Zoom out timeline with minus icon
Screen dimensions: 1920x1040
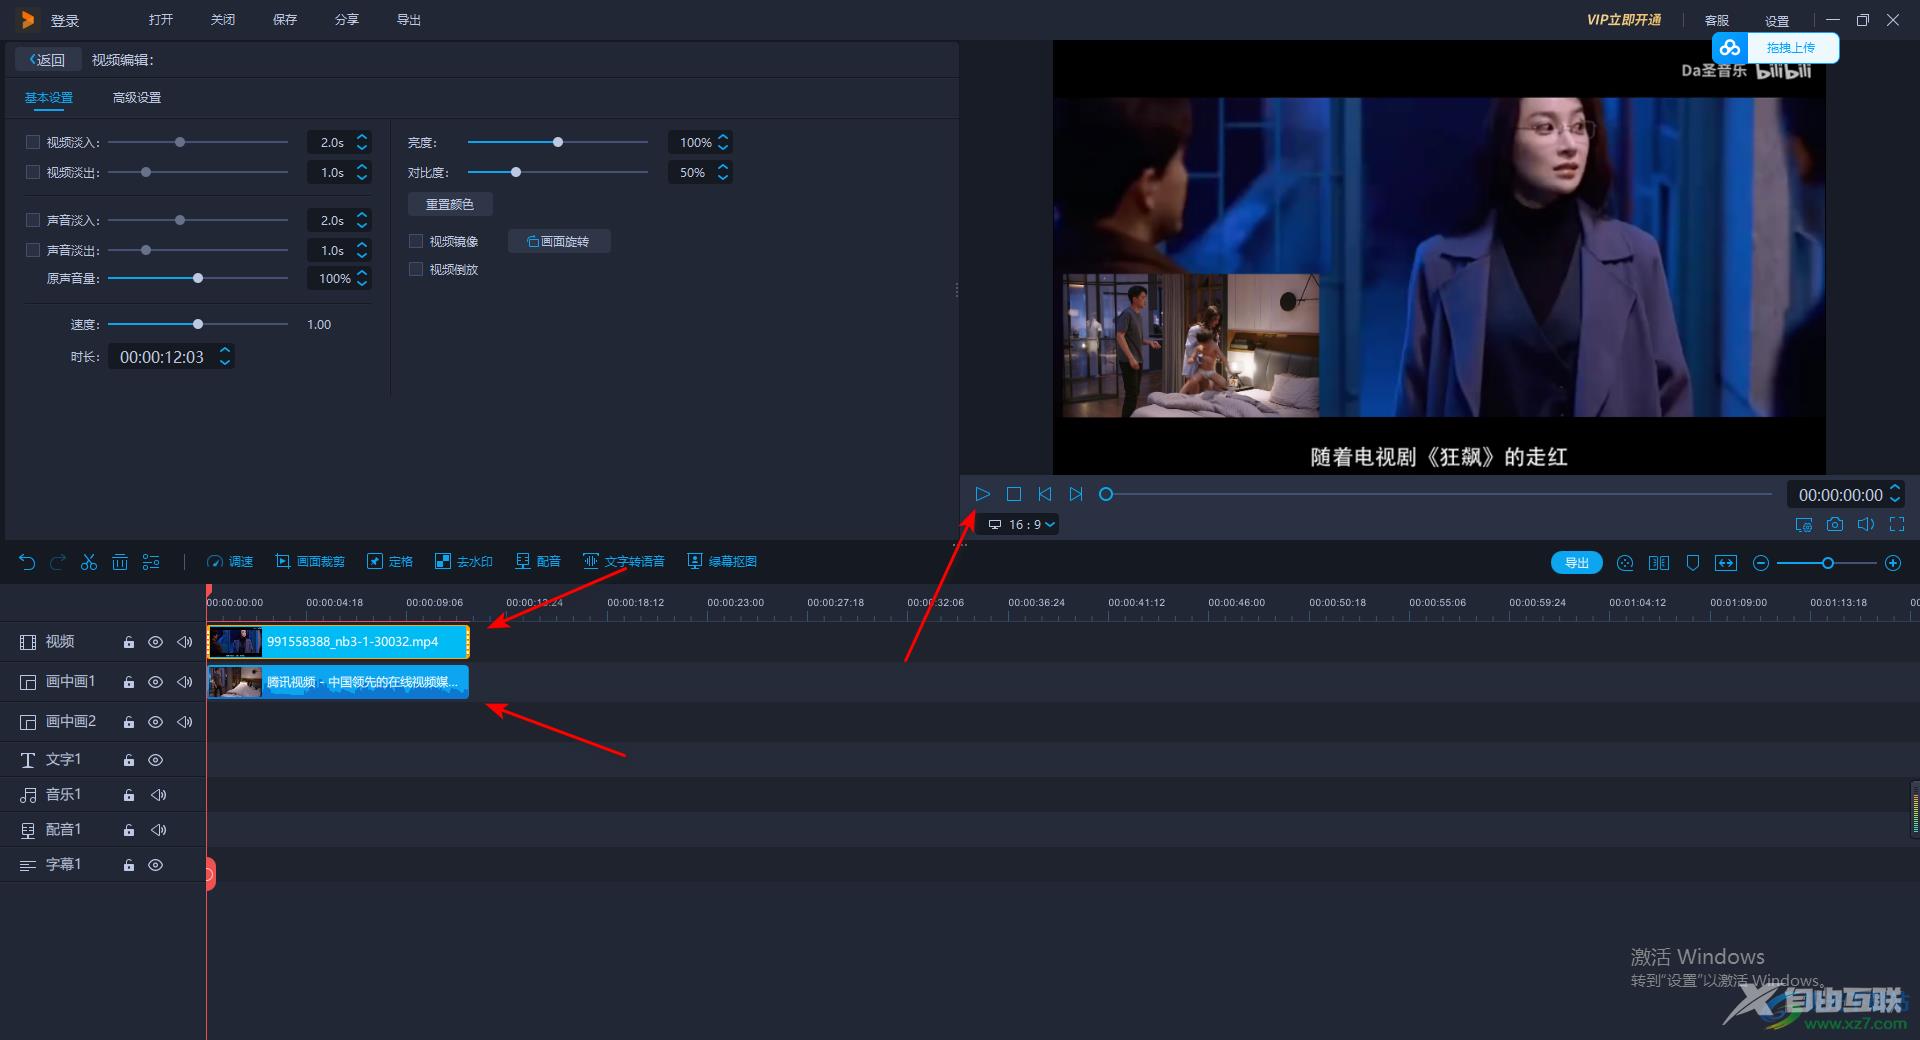[1761, 563]
